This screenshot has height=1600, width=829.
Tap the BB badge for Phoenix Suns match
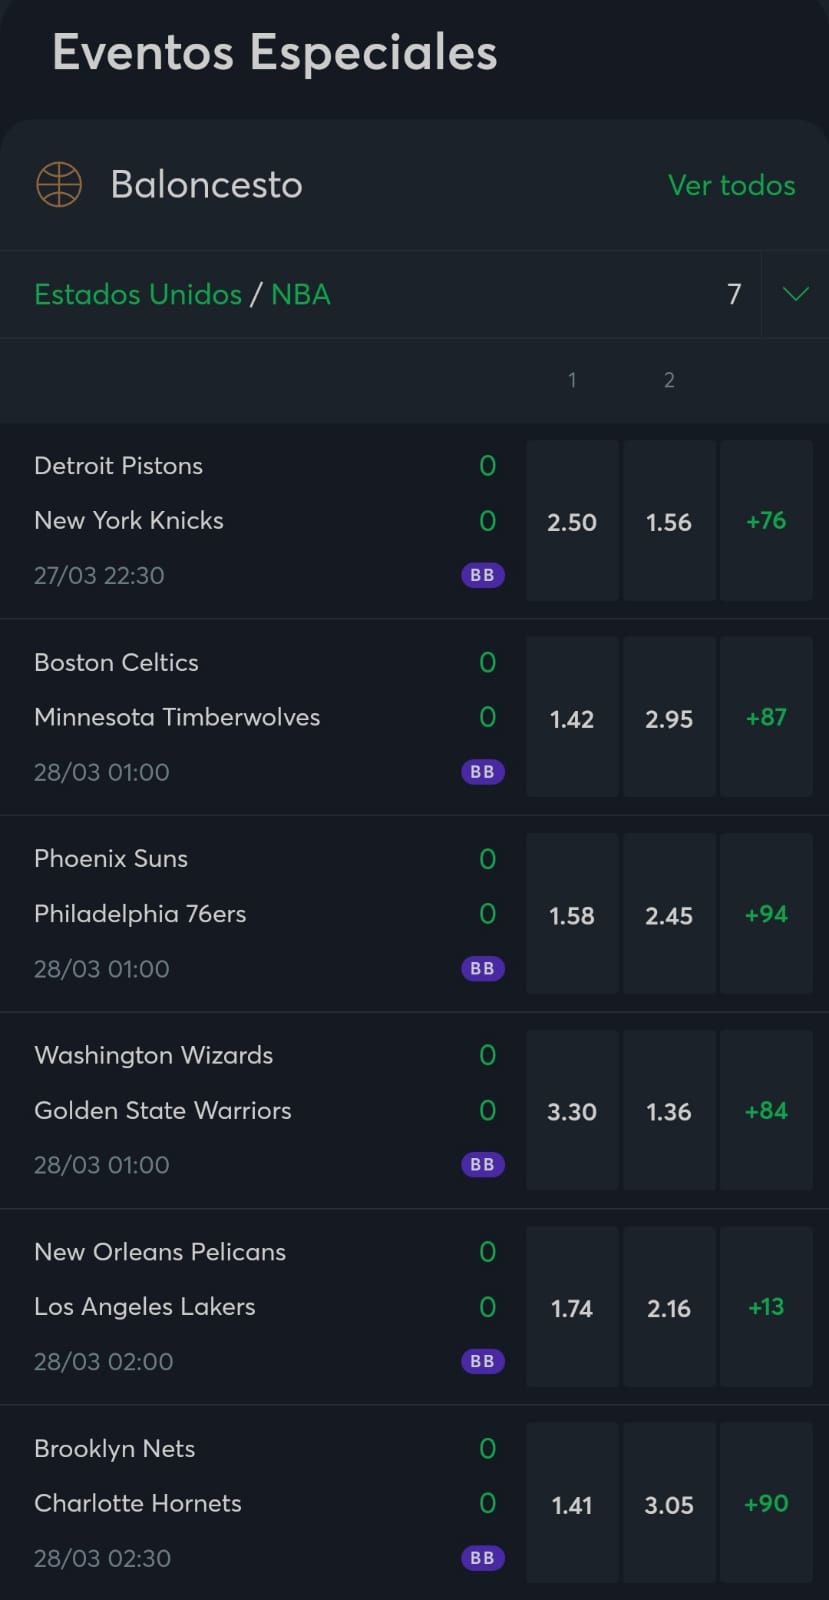coord(482,968)
